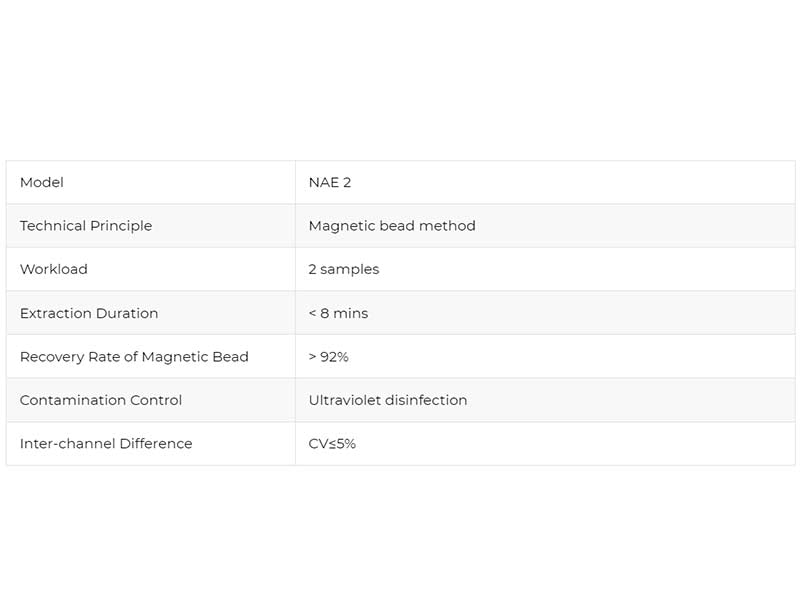Click the Inter-channel Difference label
The width and height of the screenshot is (800, 600).
click(106, 444)
